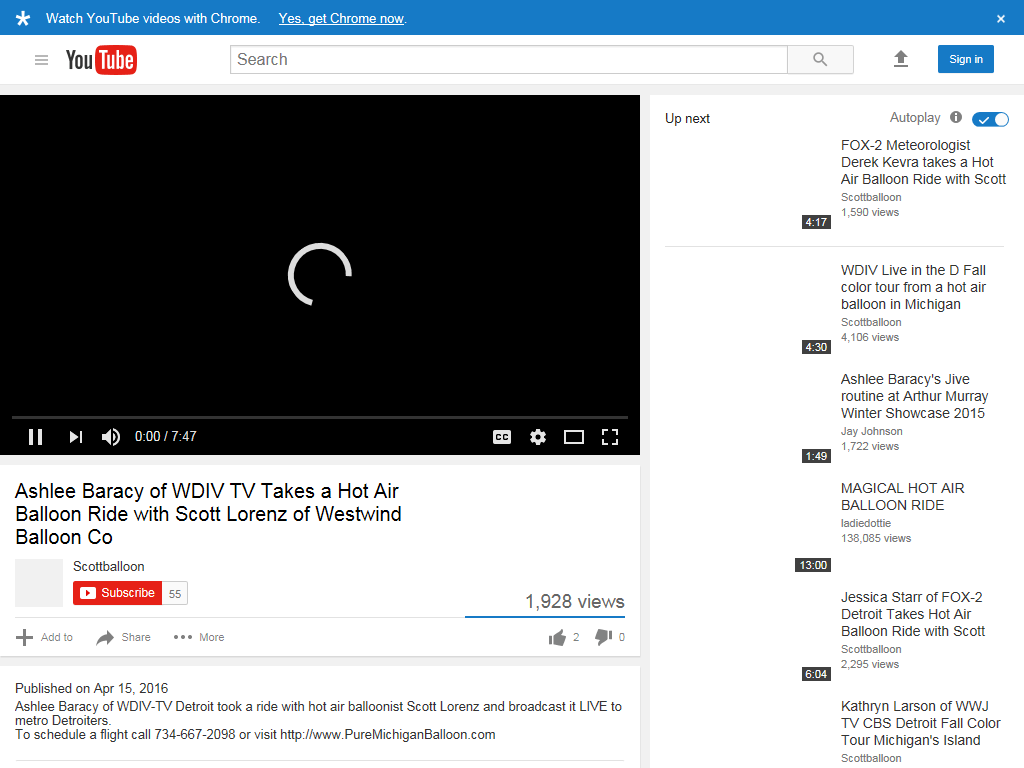Open the WDIV Live in the D video
Viewport: 1024px width, 768px height.
(913, 287)
